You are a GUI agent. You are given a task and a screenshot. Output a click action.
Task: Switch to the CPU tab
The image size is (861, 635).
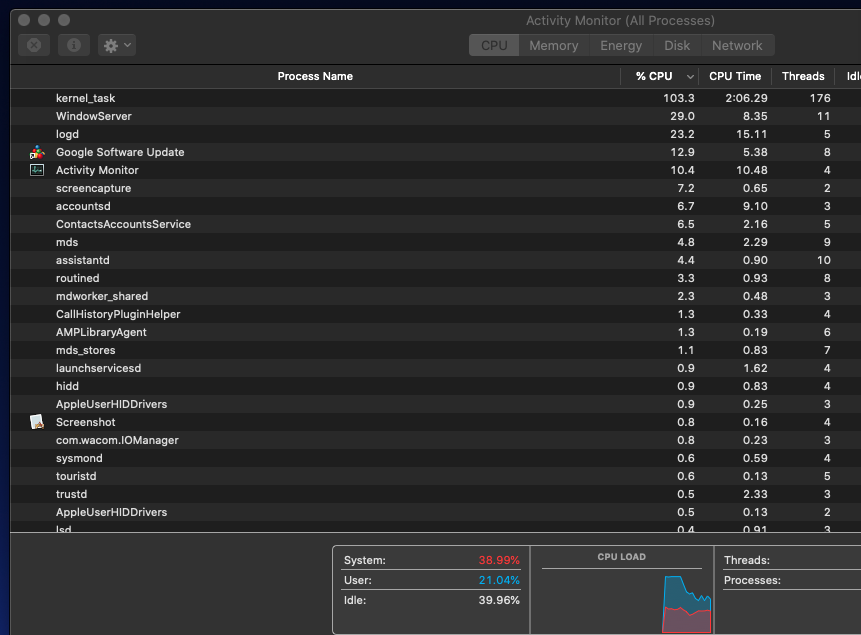click(494, 46)
